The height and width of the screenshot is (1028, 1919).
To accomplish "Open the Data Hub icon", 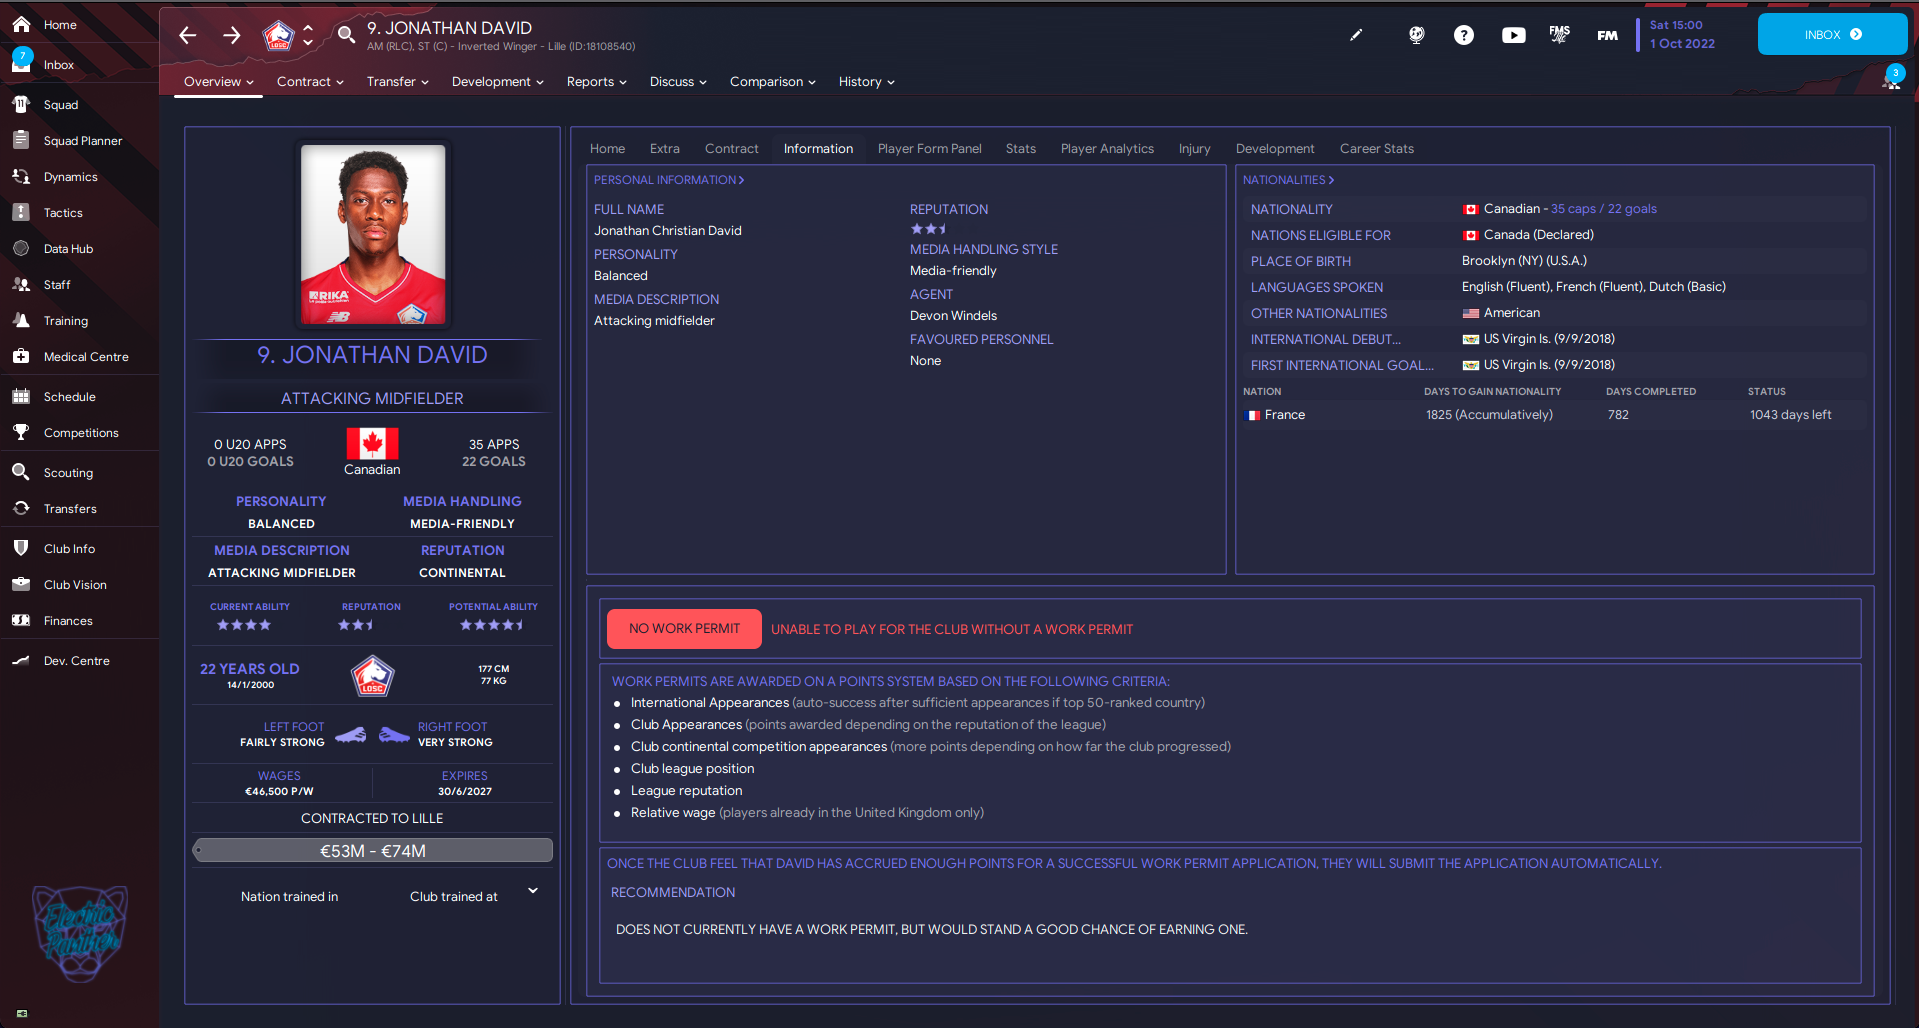I will 21,248.
